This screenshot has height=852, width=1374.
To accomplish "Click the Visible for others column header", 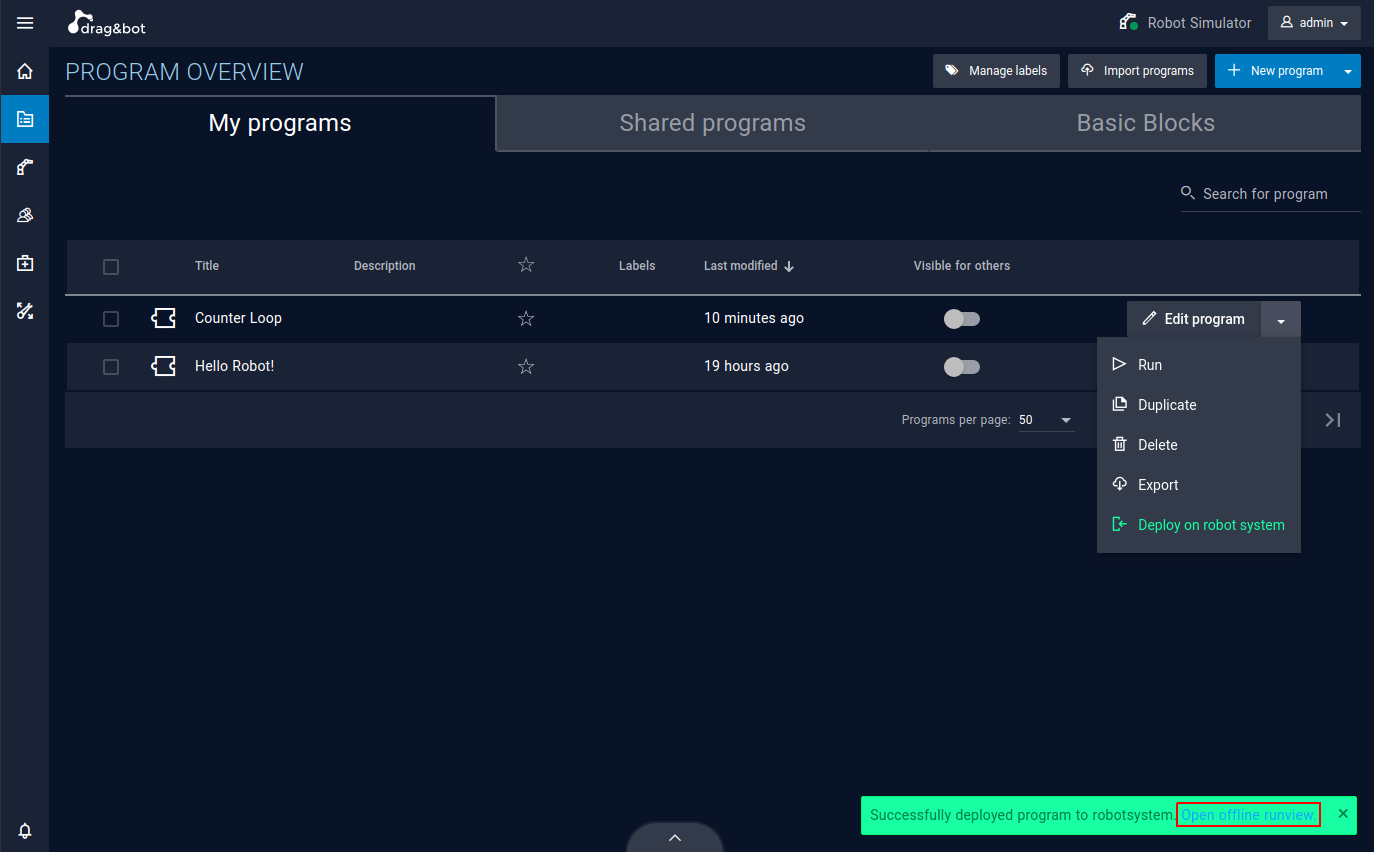I will tap(962, 266).
